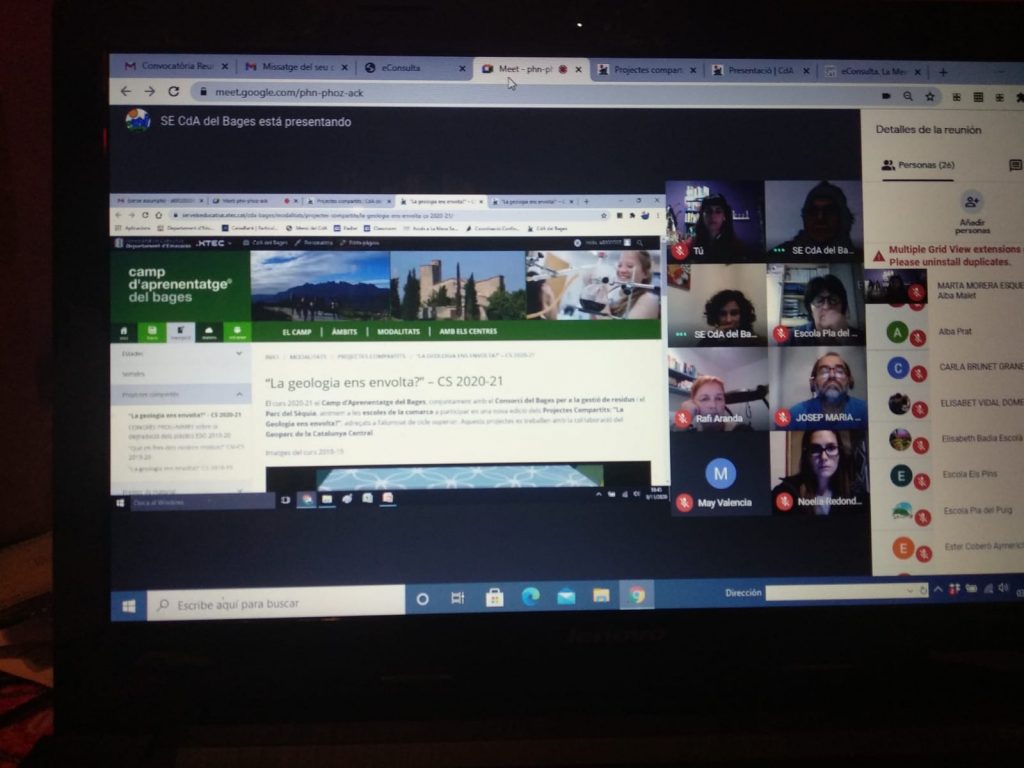Click Escola Els Pins' muted microphone icon
The image size is (1024, 768).
[920, 480]
